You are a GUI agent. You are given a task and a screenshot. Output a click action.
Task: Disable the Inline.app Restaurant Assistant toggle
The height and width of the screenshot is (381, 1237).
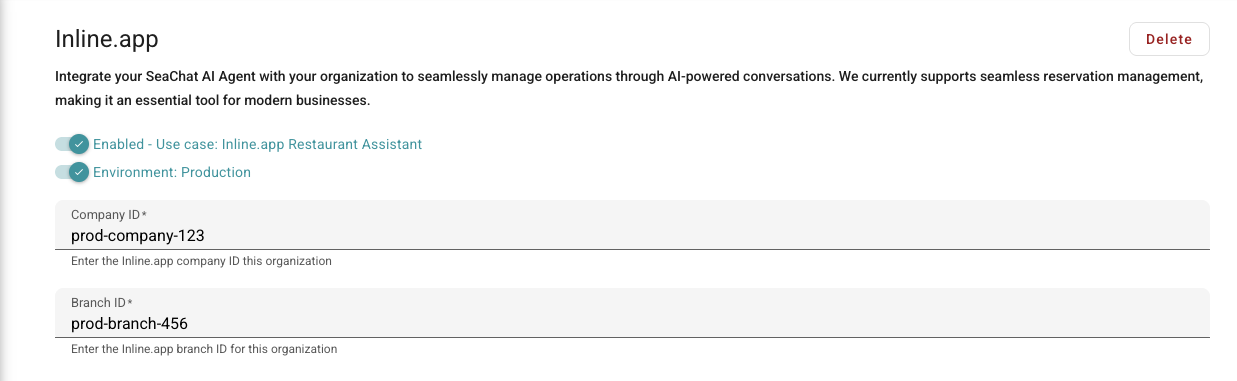73,144
